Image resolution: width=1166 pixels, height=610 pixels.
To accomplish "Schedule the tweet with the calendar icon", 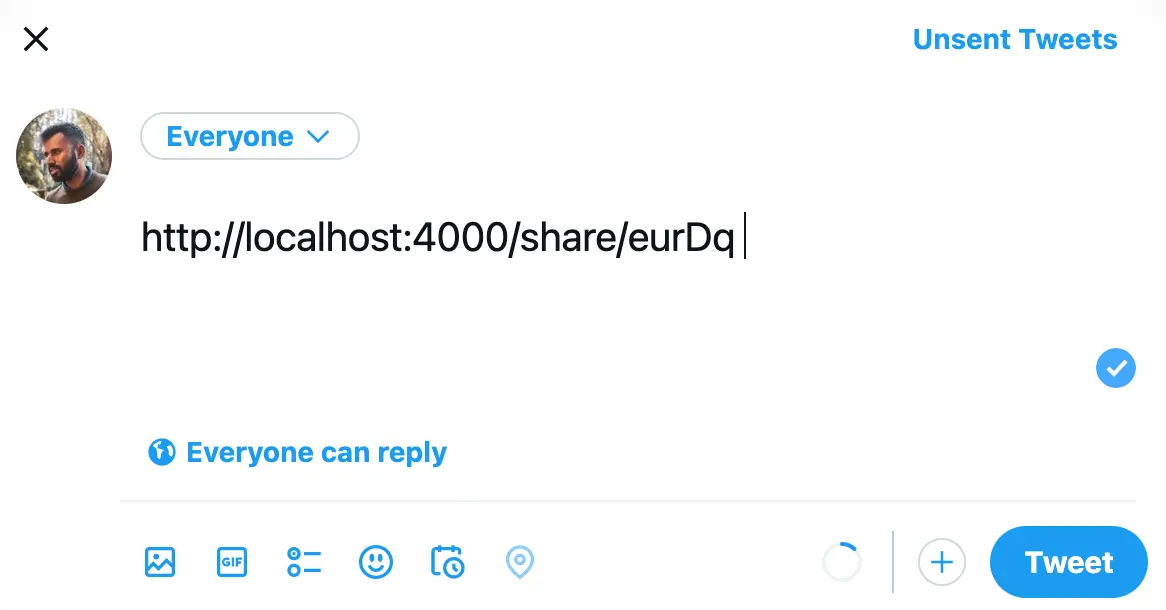I will [447, 562].
